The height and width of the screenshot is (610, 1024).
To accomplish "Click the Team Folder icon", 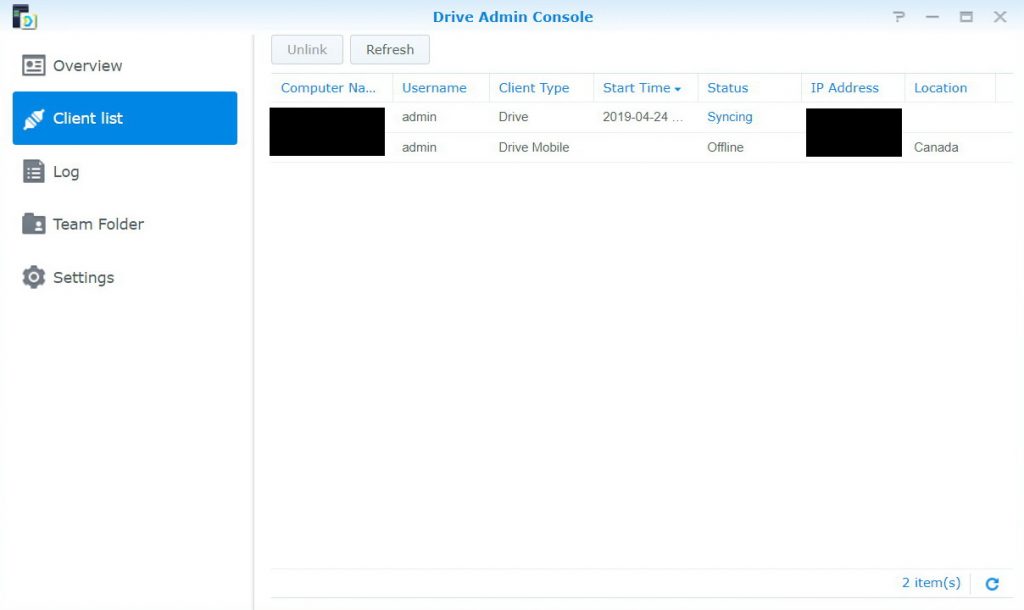I will click(34, 224).
